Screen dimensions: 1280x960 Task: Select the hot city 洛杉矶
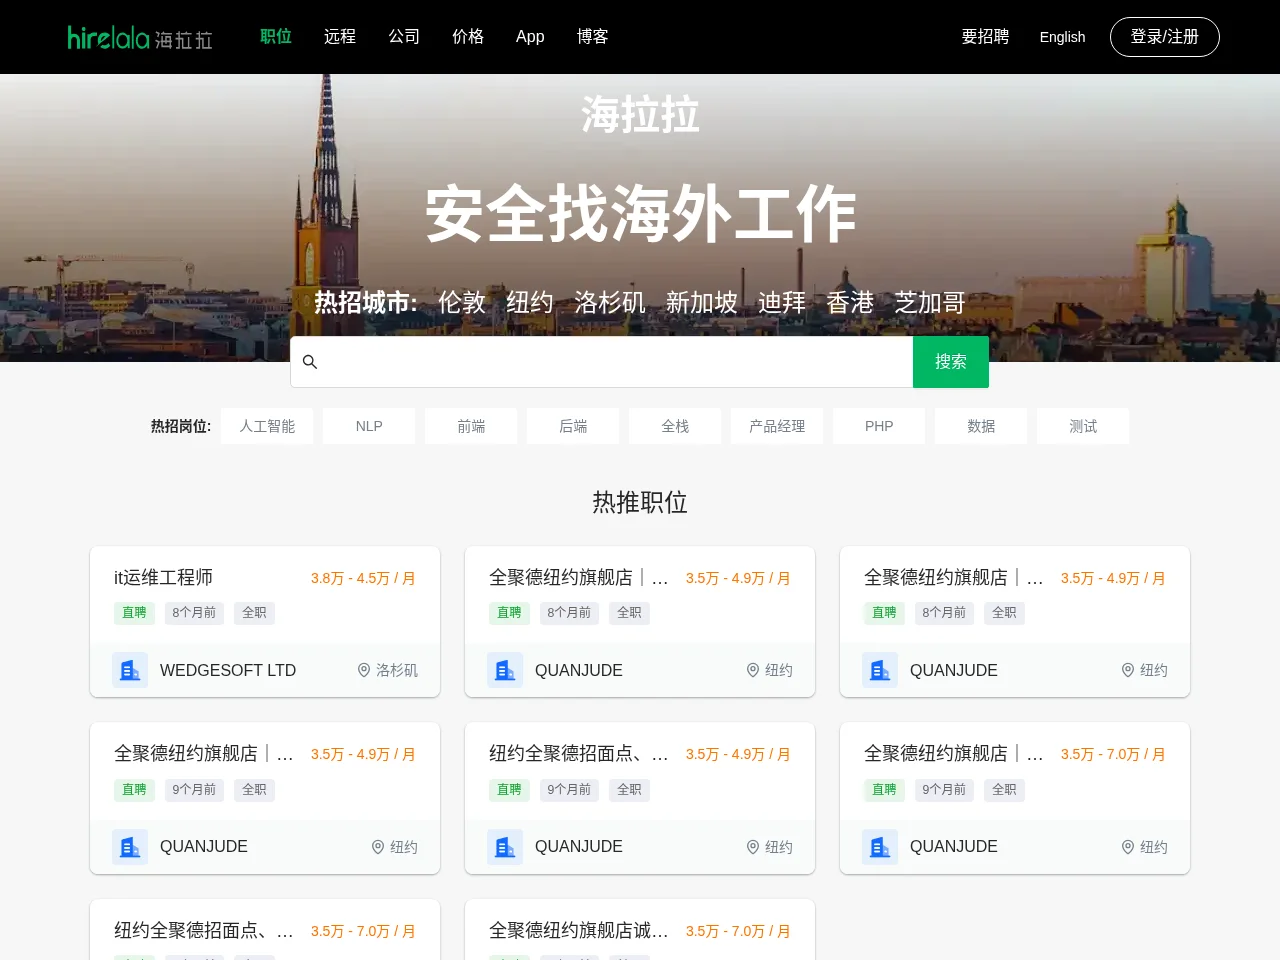pyautogui.click(x=610, y=302)
